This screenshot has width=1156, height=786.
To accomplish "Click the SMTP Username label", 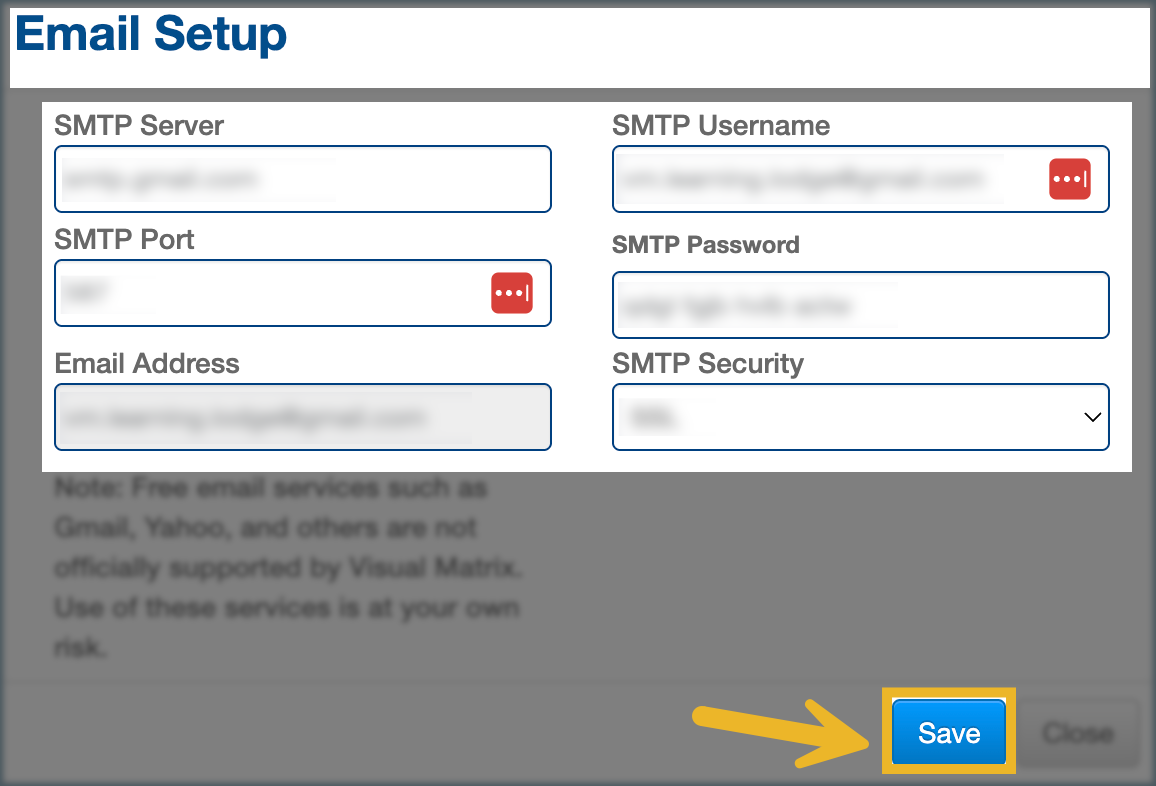I will pyautogui.click(x=720, y=126).
